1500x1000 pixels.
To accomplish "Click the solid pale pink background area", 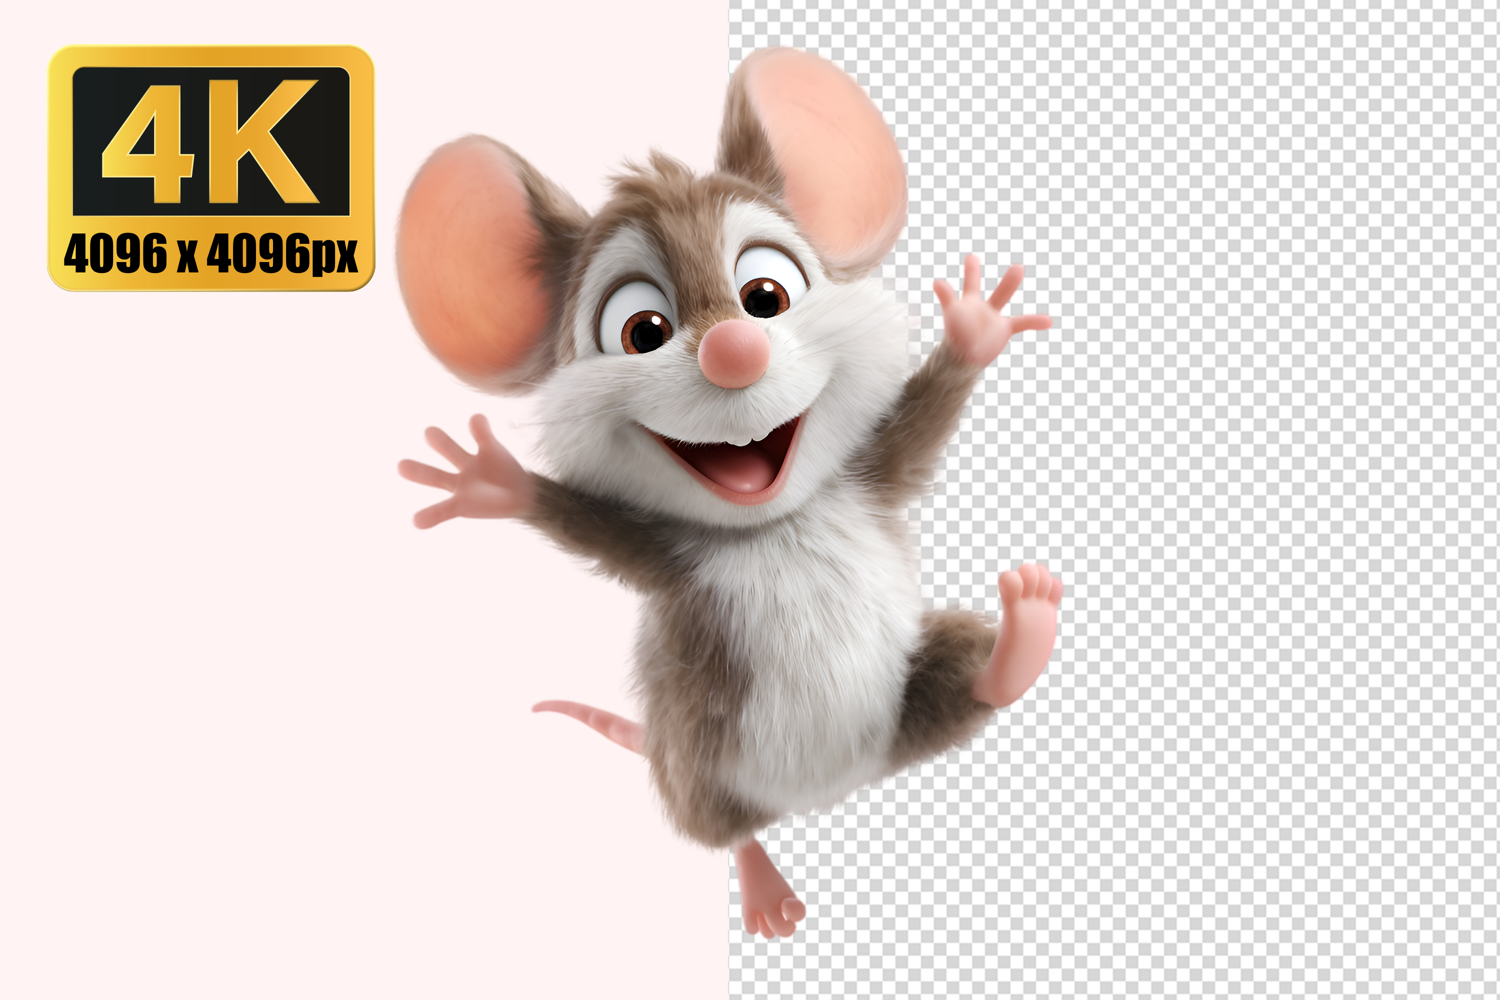I will click(250, 650).
